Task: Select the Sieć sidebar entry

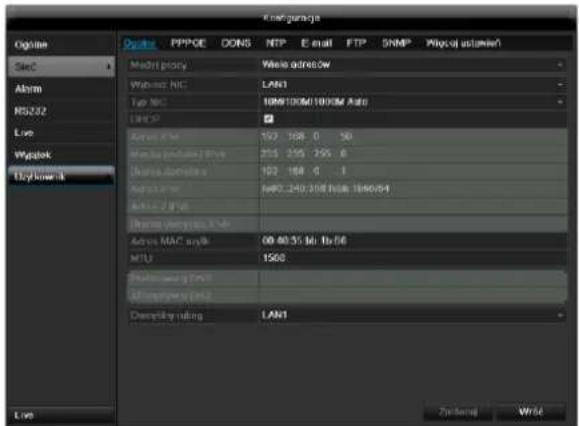Action: click(x=61, y=66)
